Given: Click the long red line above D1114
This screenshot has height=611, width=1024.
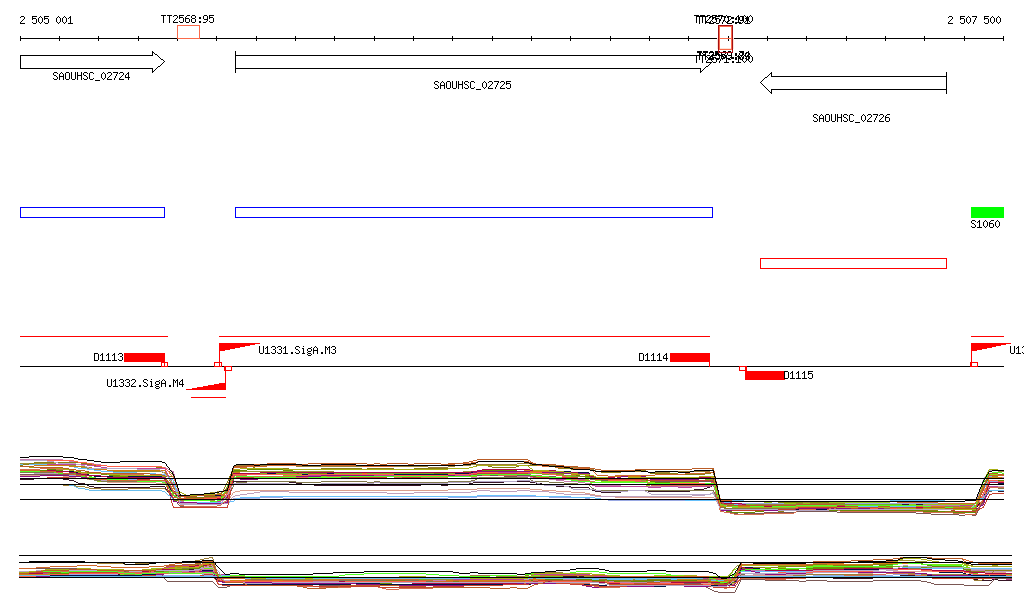Looking at the screenshot, I should tap(464, 336).
